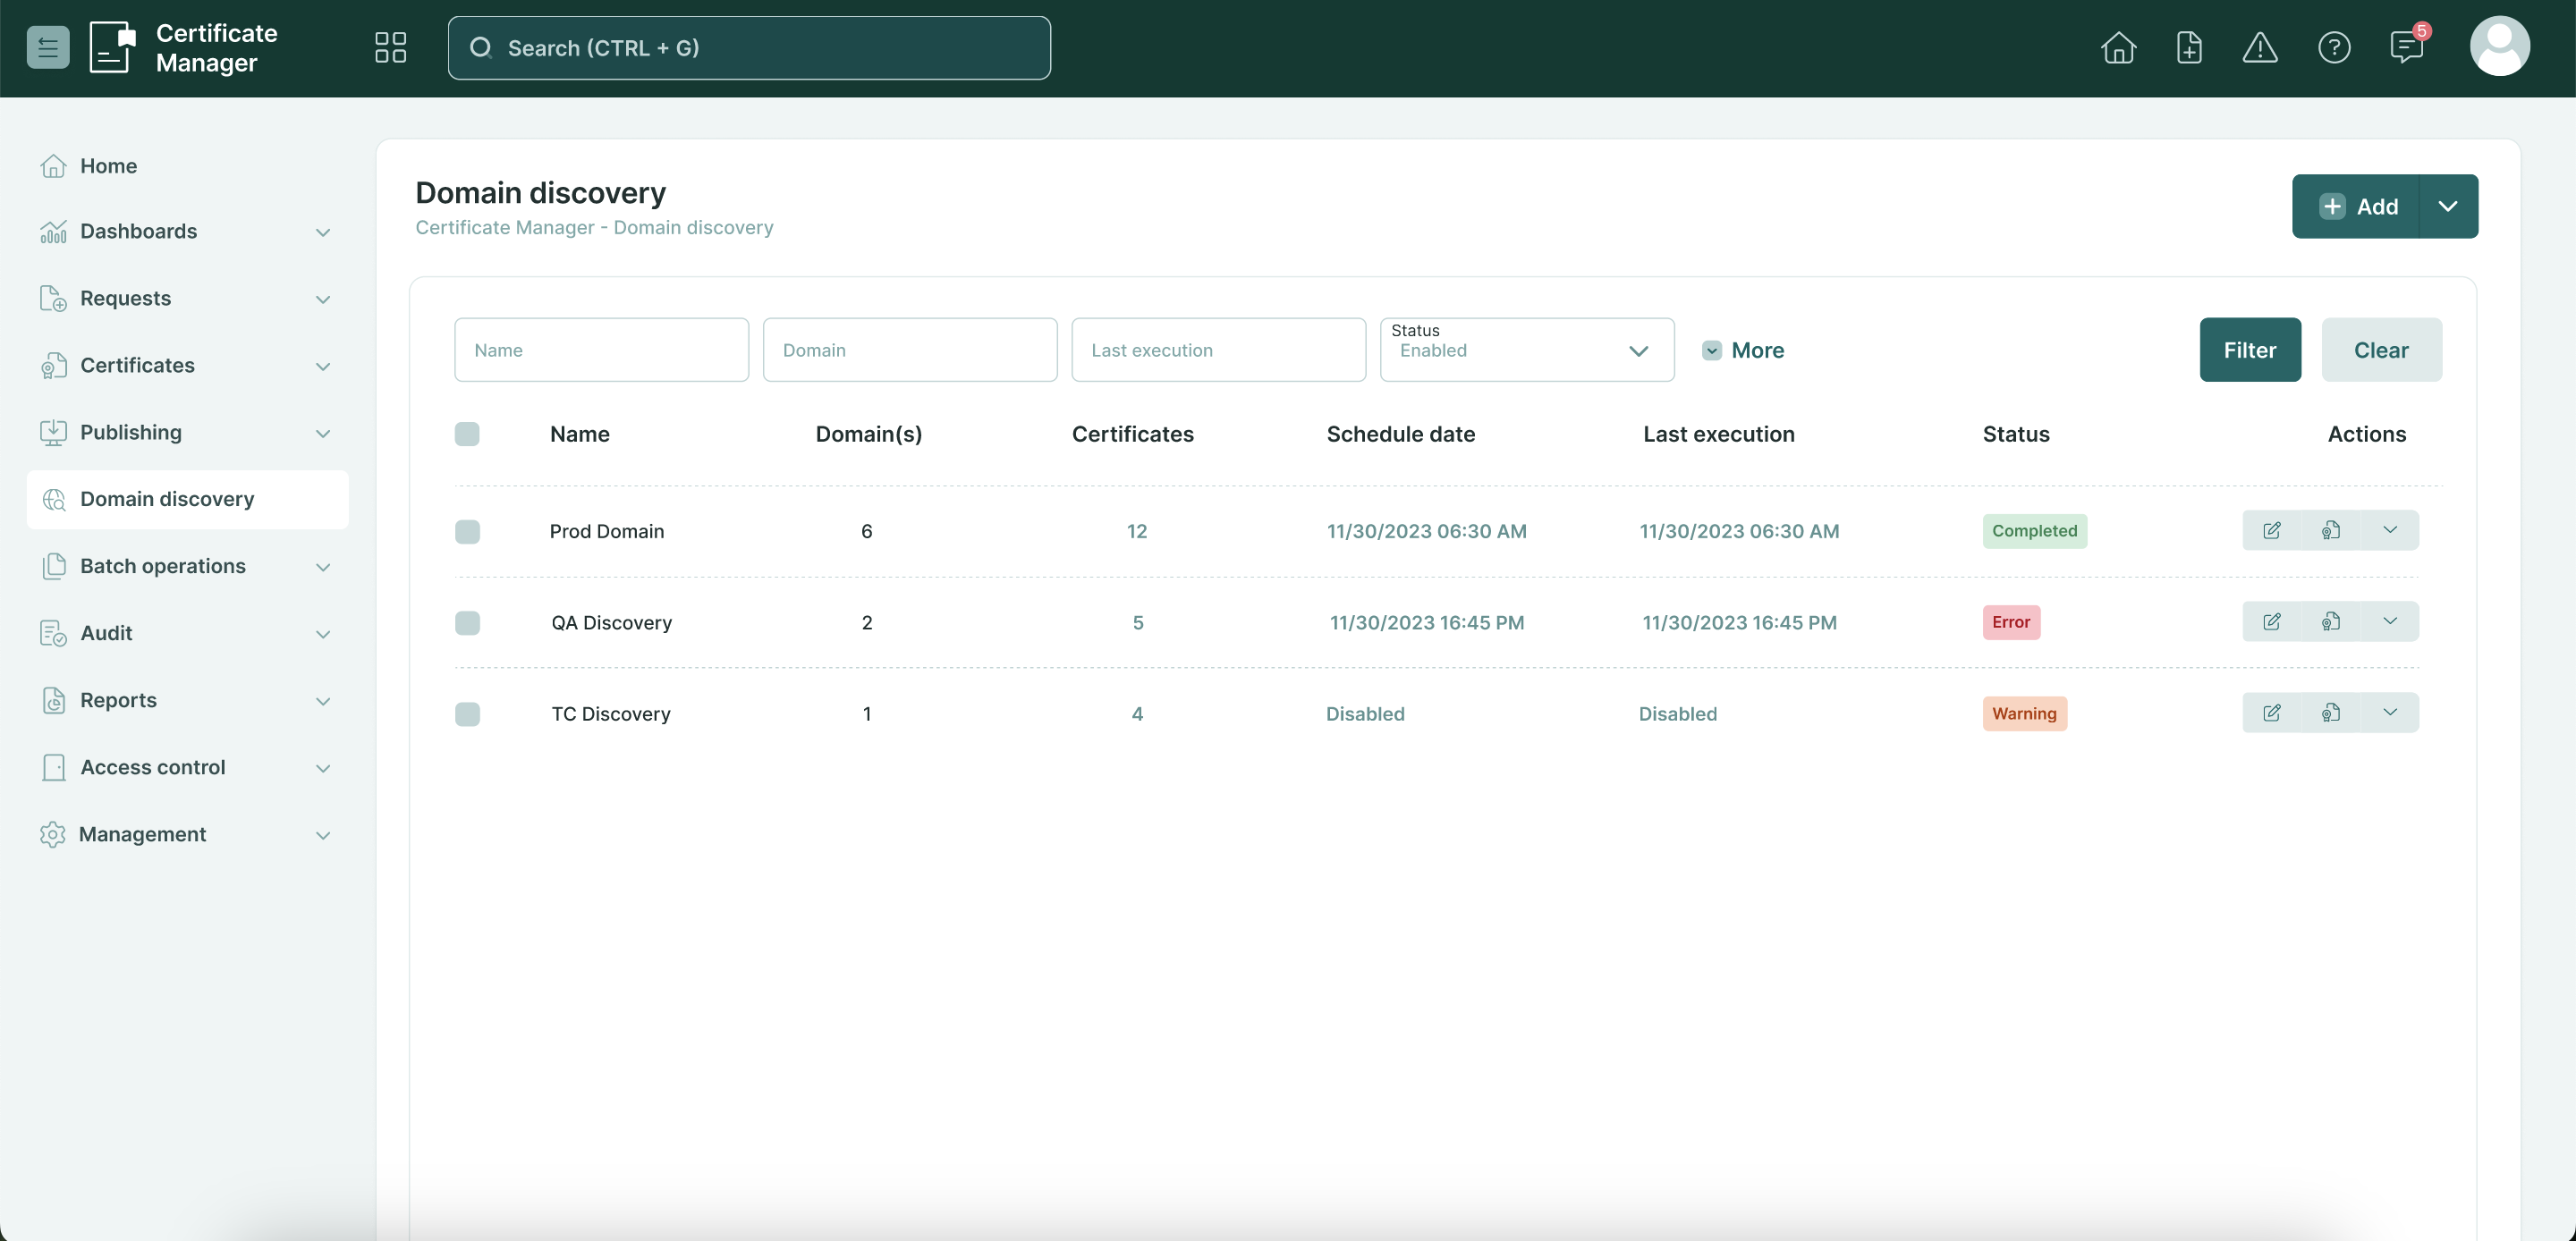Click the Batch operations icon

[x=53, y=566]
